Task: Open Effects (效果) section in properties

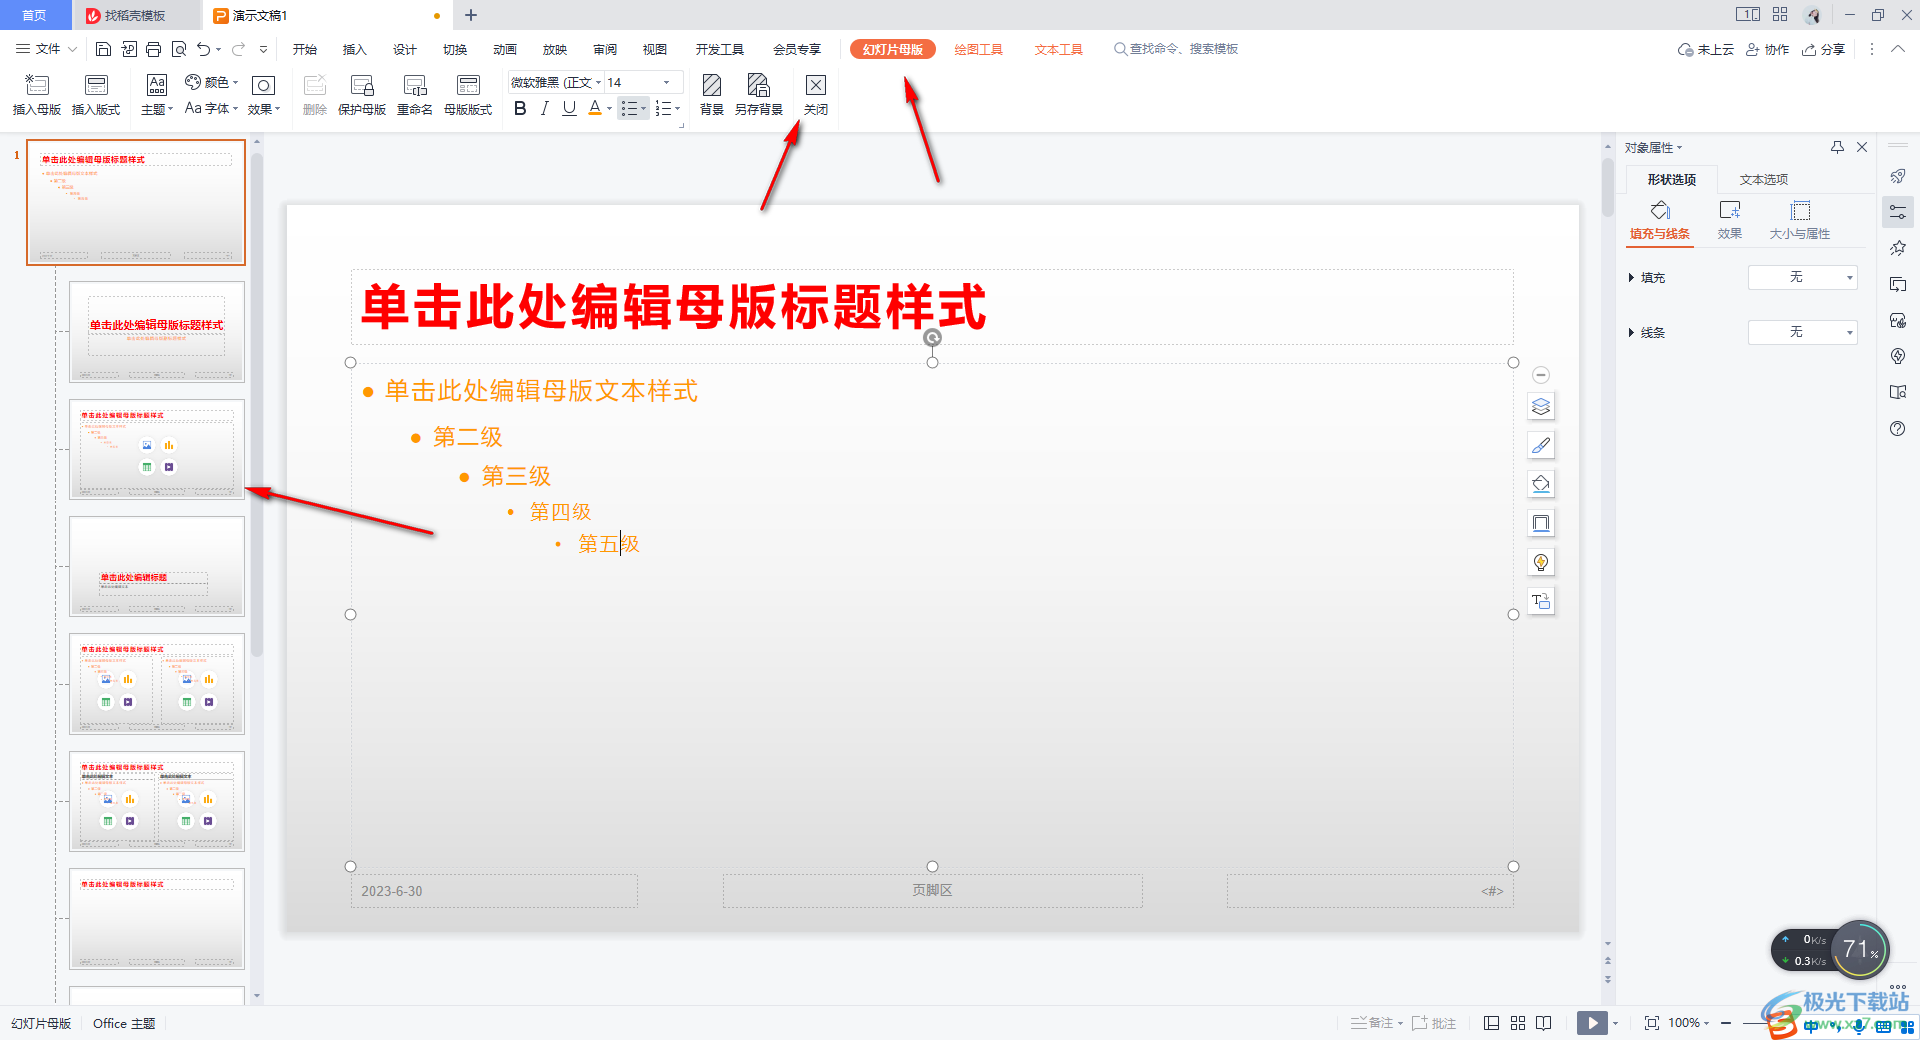Action: click(x=1730, y=221)
